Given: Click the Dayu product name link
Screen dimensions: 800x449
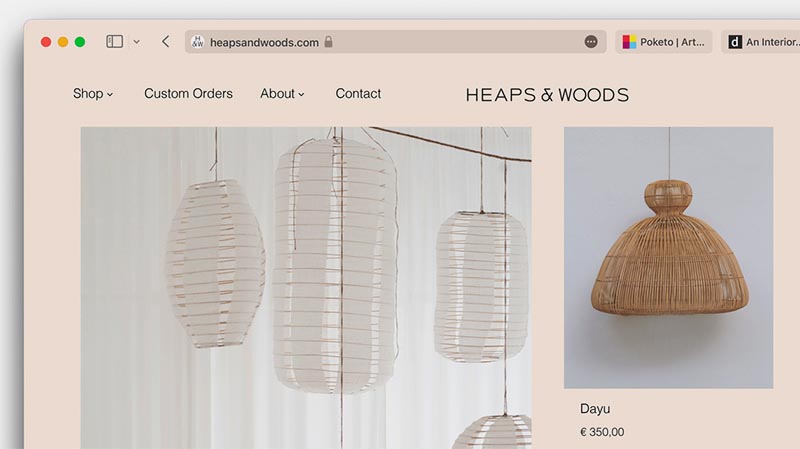Looking at the screenshot, I should pyautogui.click(x=595, y=409).
